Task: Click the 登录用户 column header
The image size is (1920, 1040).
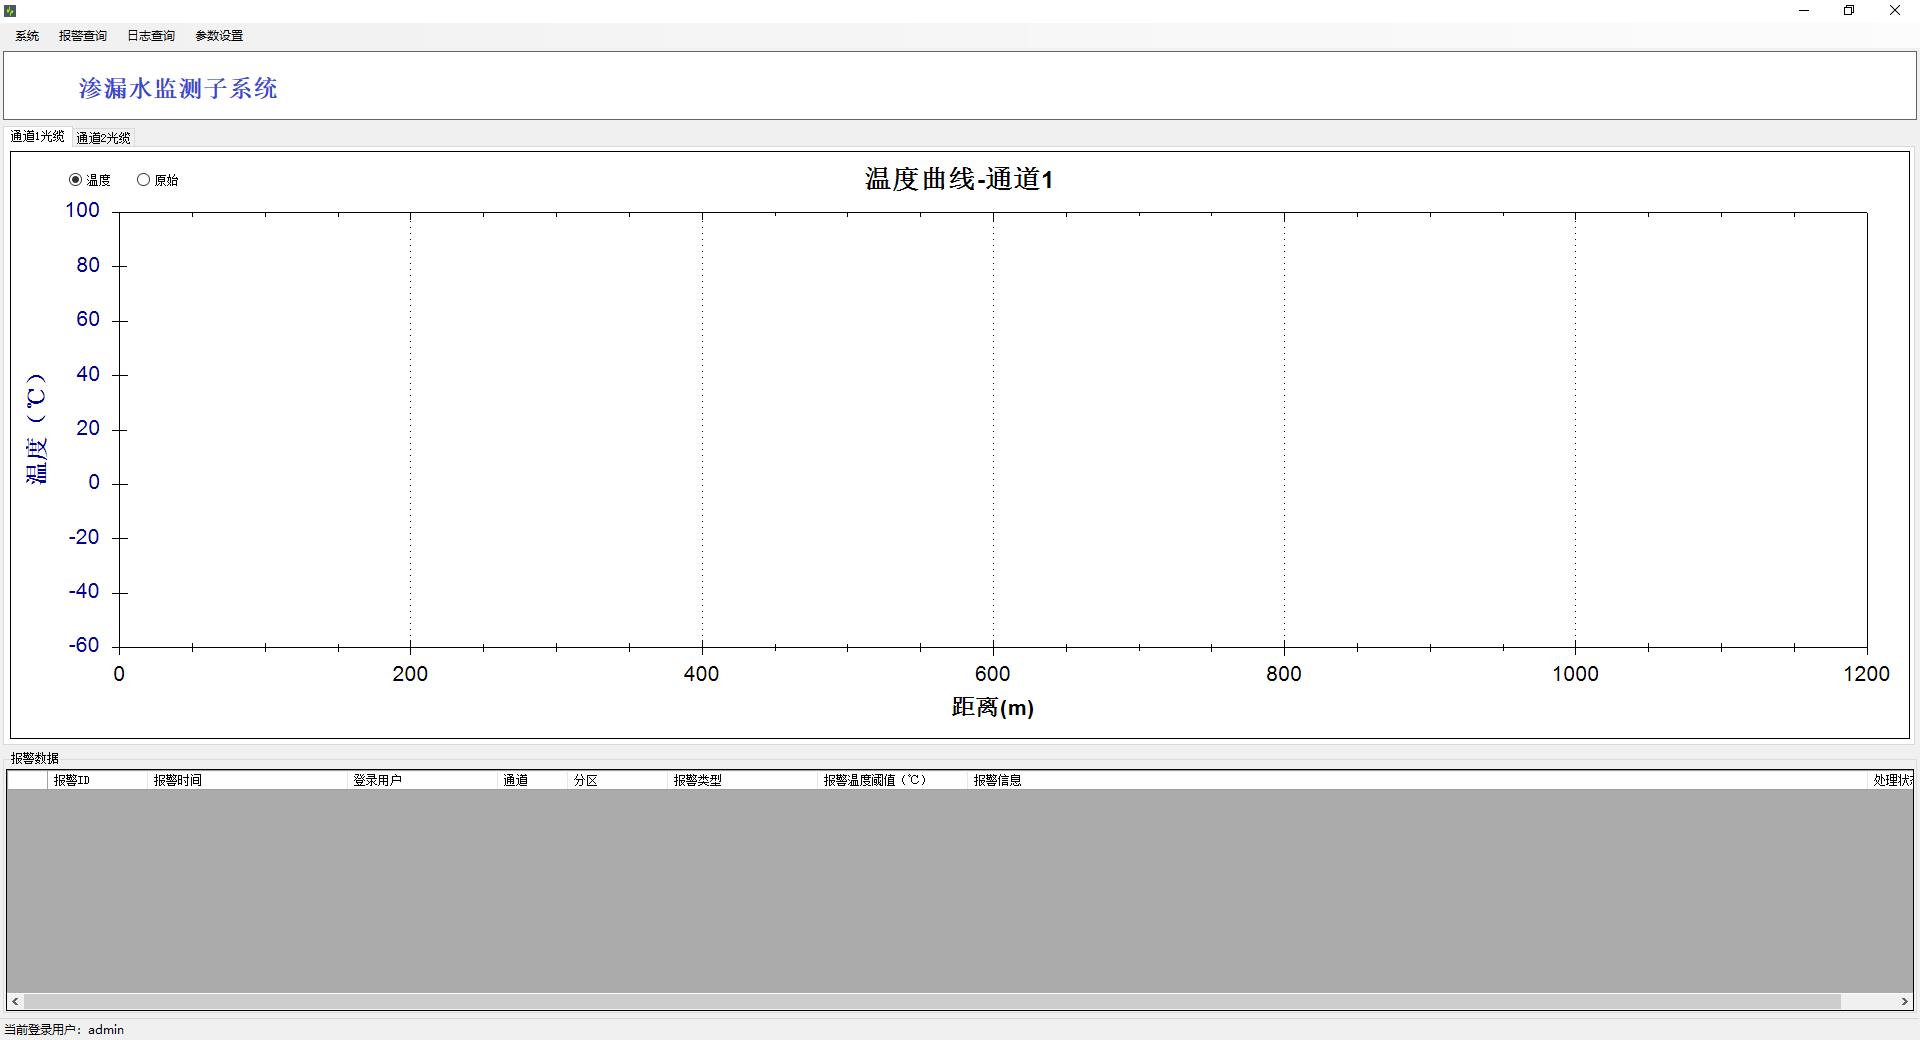Action: (378, 780)
